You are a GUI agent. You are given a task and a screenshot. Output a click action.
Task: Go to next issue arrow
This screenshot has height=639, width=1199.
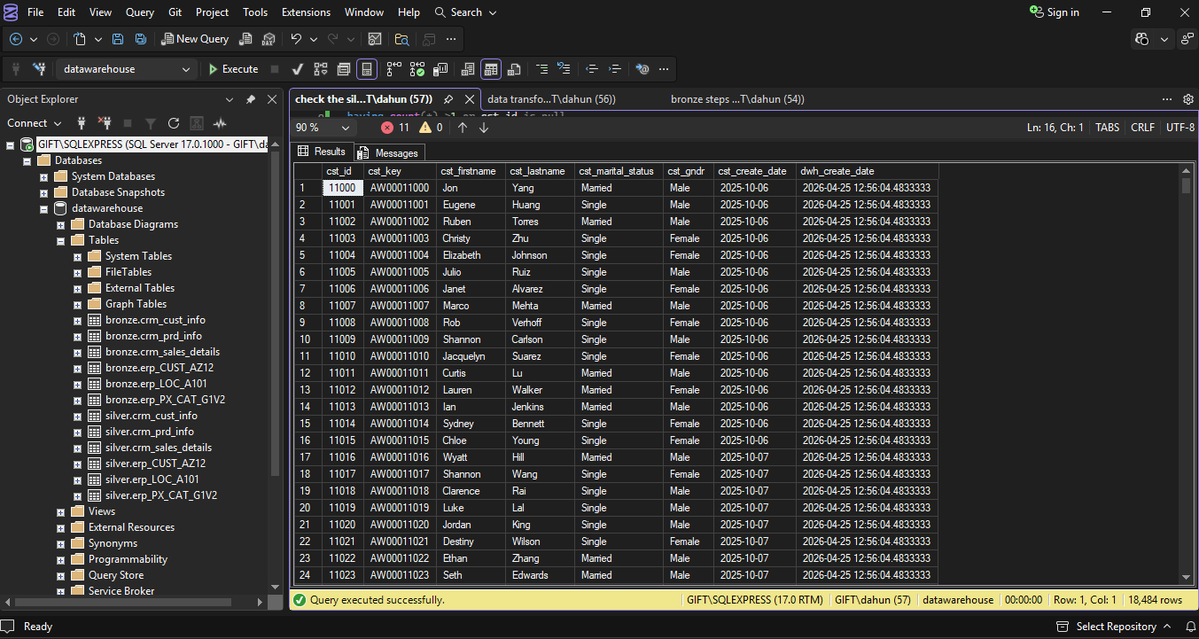pos(483,128)
